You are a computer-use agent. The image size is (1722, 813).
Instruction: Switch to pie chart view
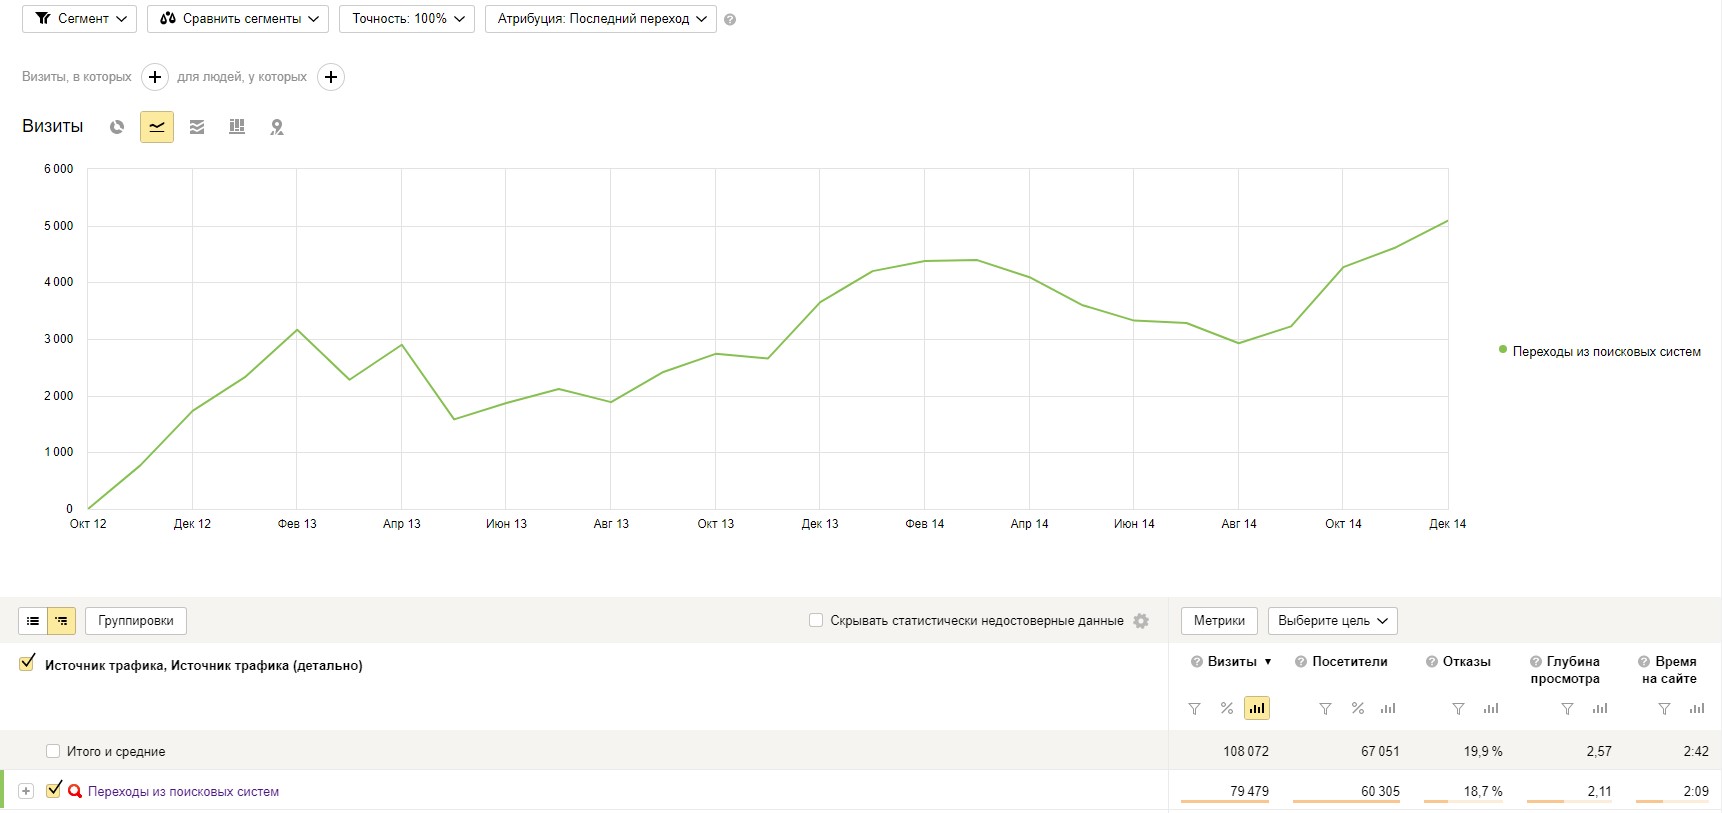pos(117,127)
